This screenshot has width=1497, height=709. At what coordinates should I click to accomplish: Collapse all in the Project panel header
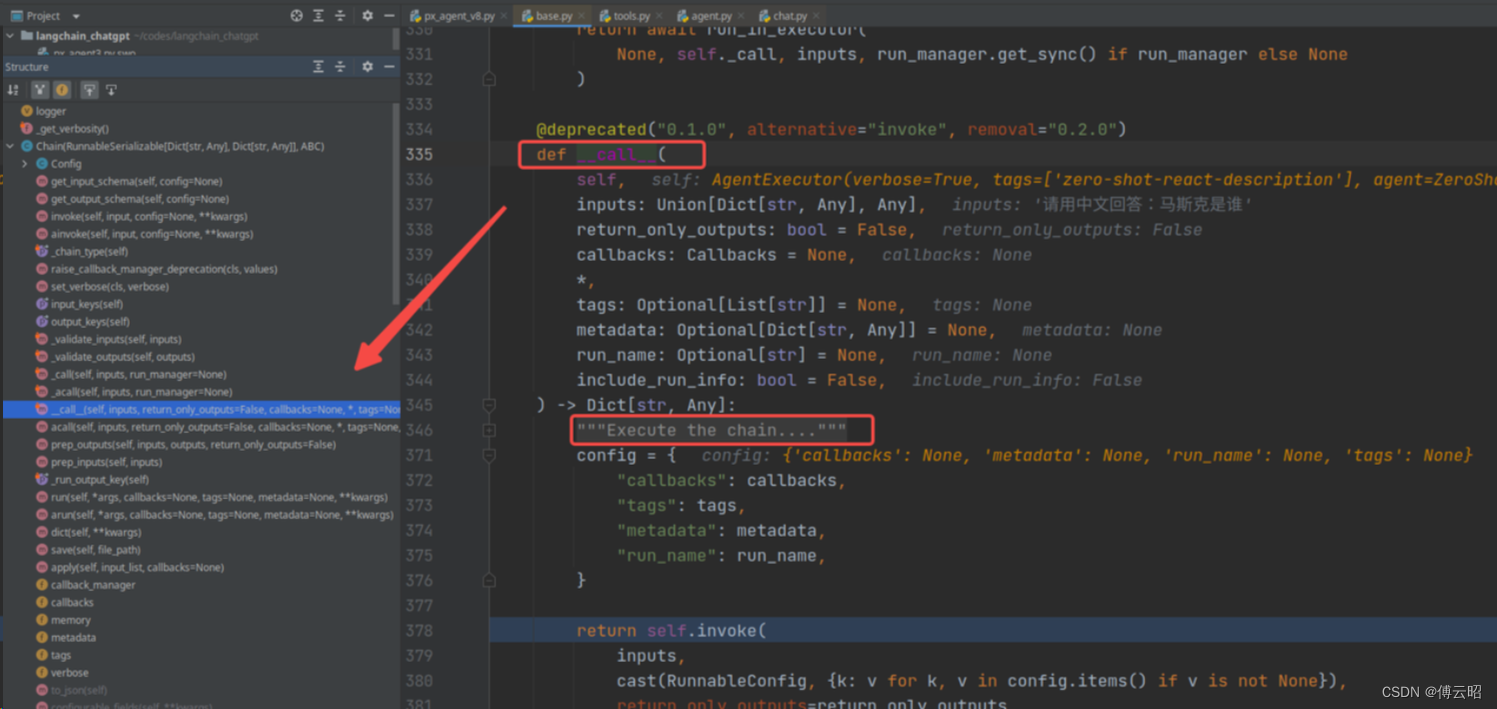340,15
